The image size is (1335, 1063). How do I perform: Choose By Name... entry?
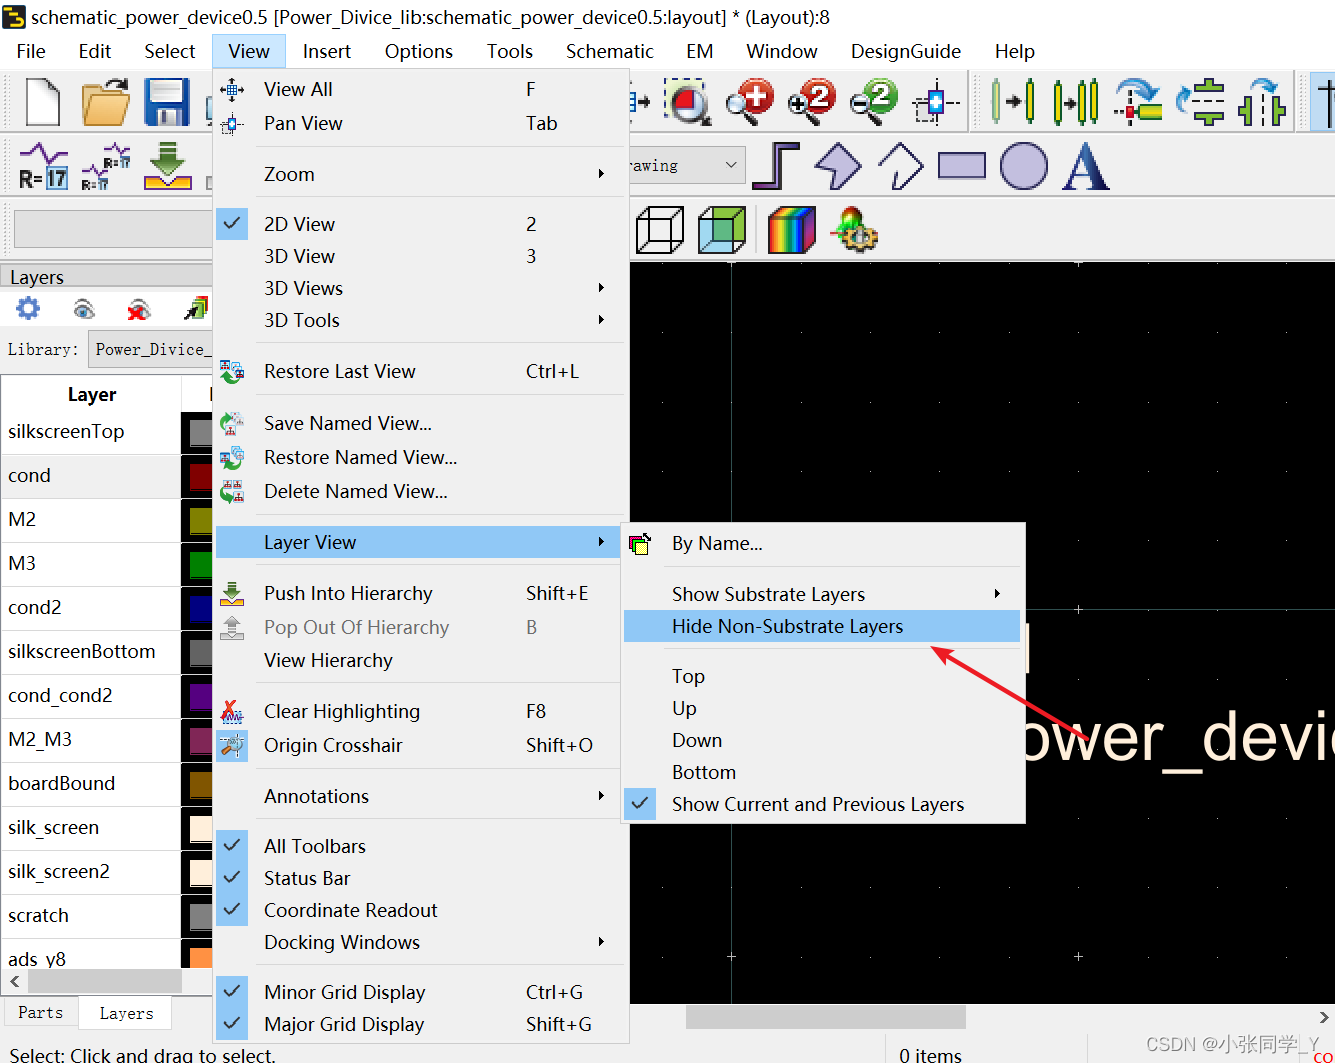pyautogui.click(x=824, y=543)
